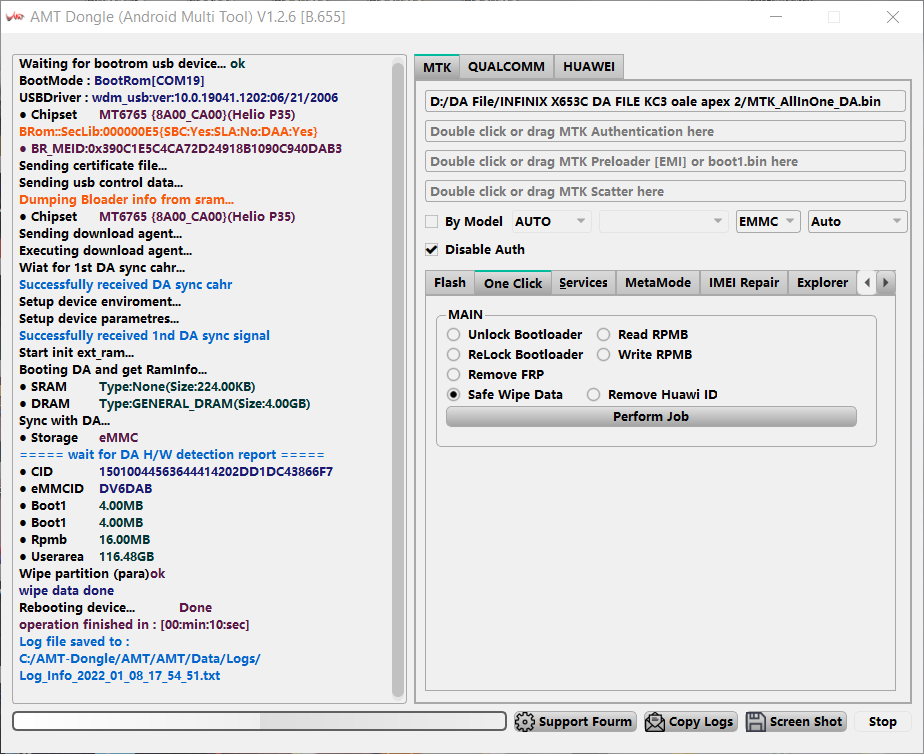The width and height of the screenshot is (924, 754).
Task: Open the Explorer tab
Action: click(822, 283)
